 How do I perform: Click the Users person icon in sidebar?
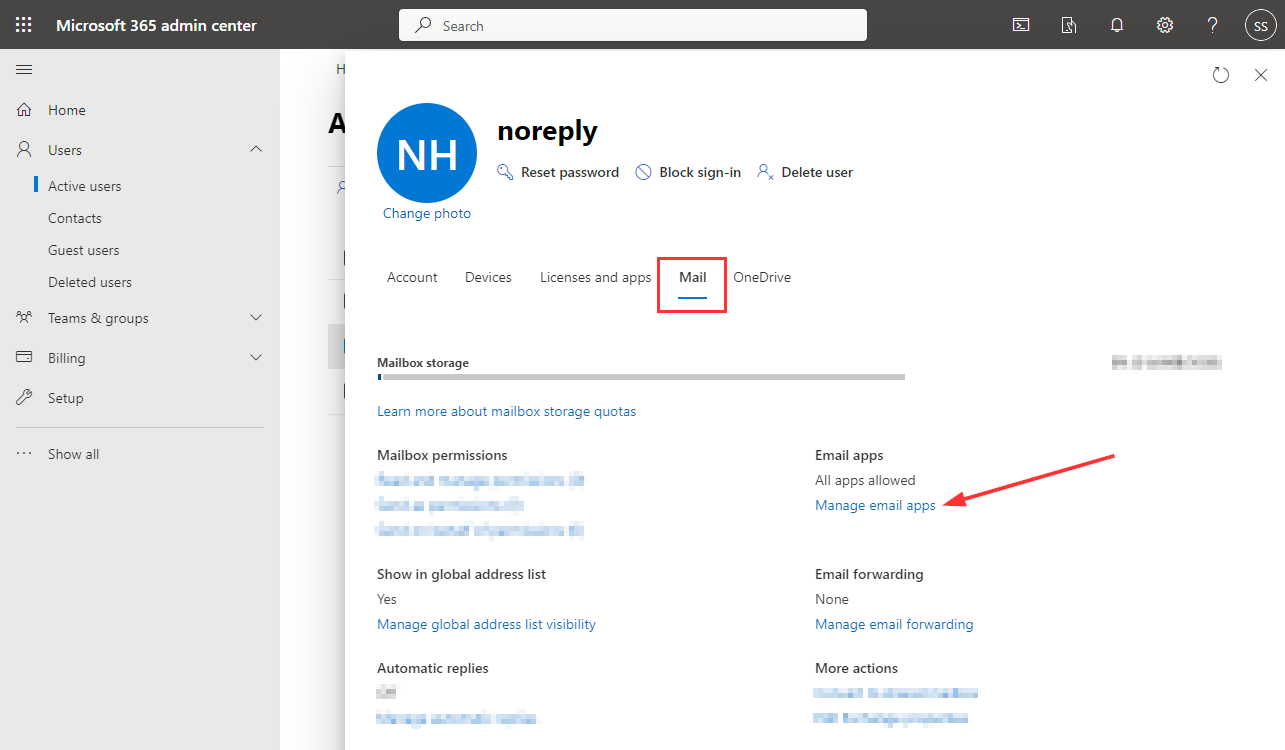click(25, 150)
